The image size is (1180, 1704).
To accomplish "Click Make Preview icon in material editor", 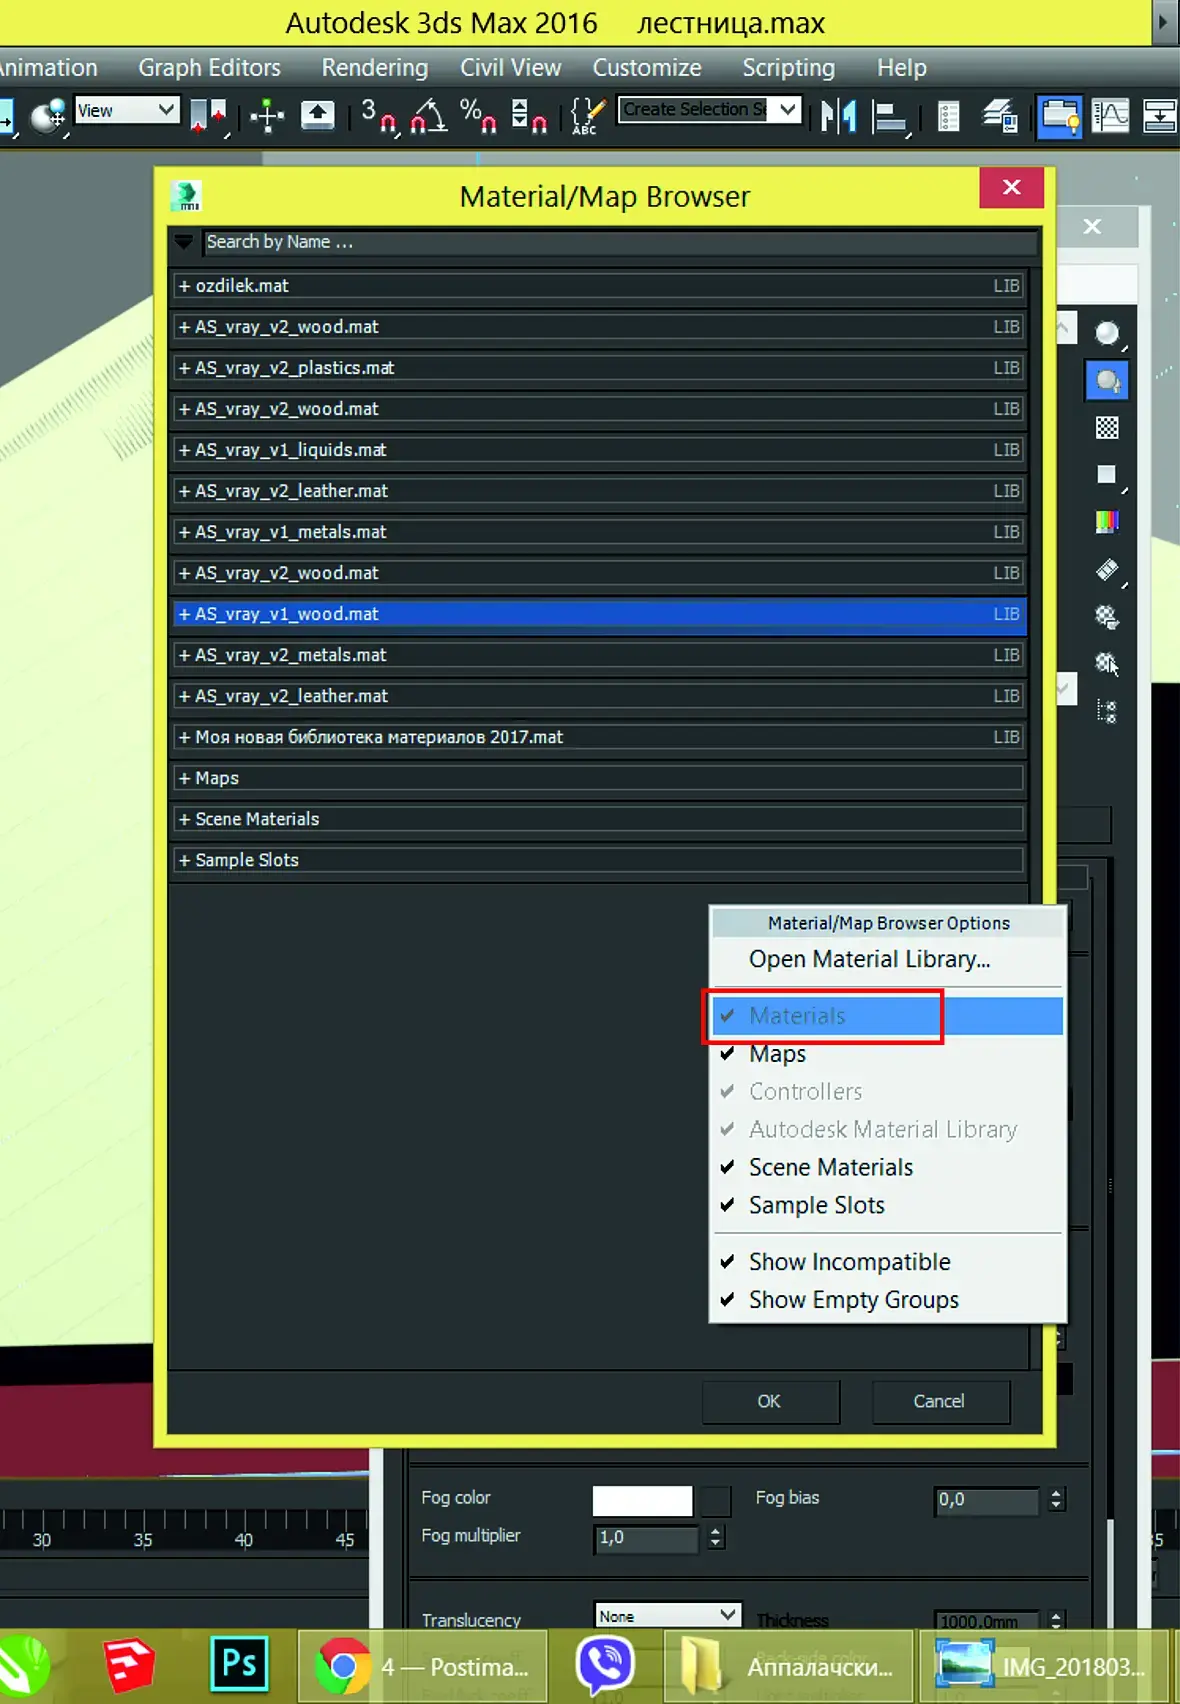I will pos(1107,570).
